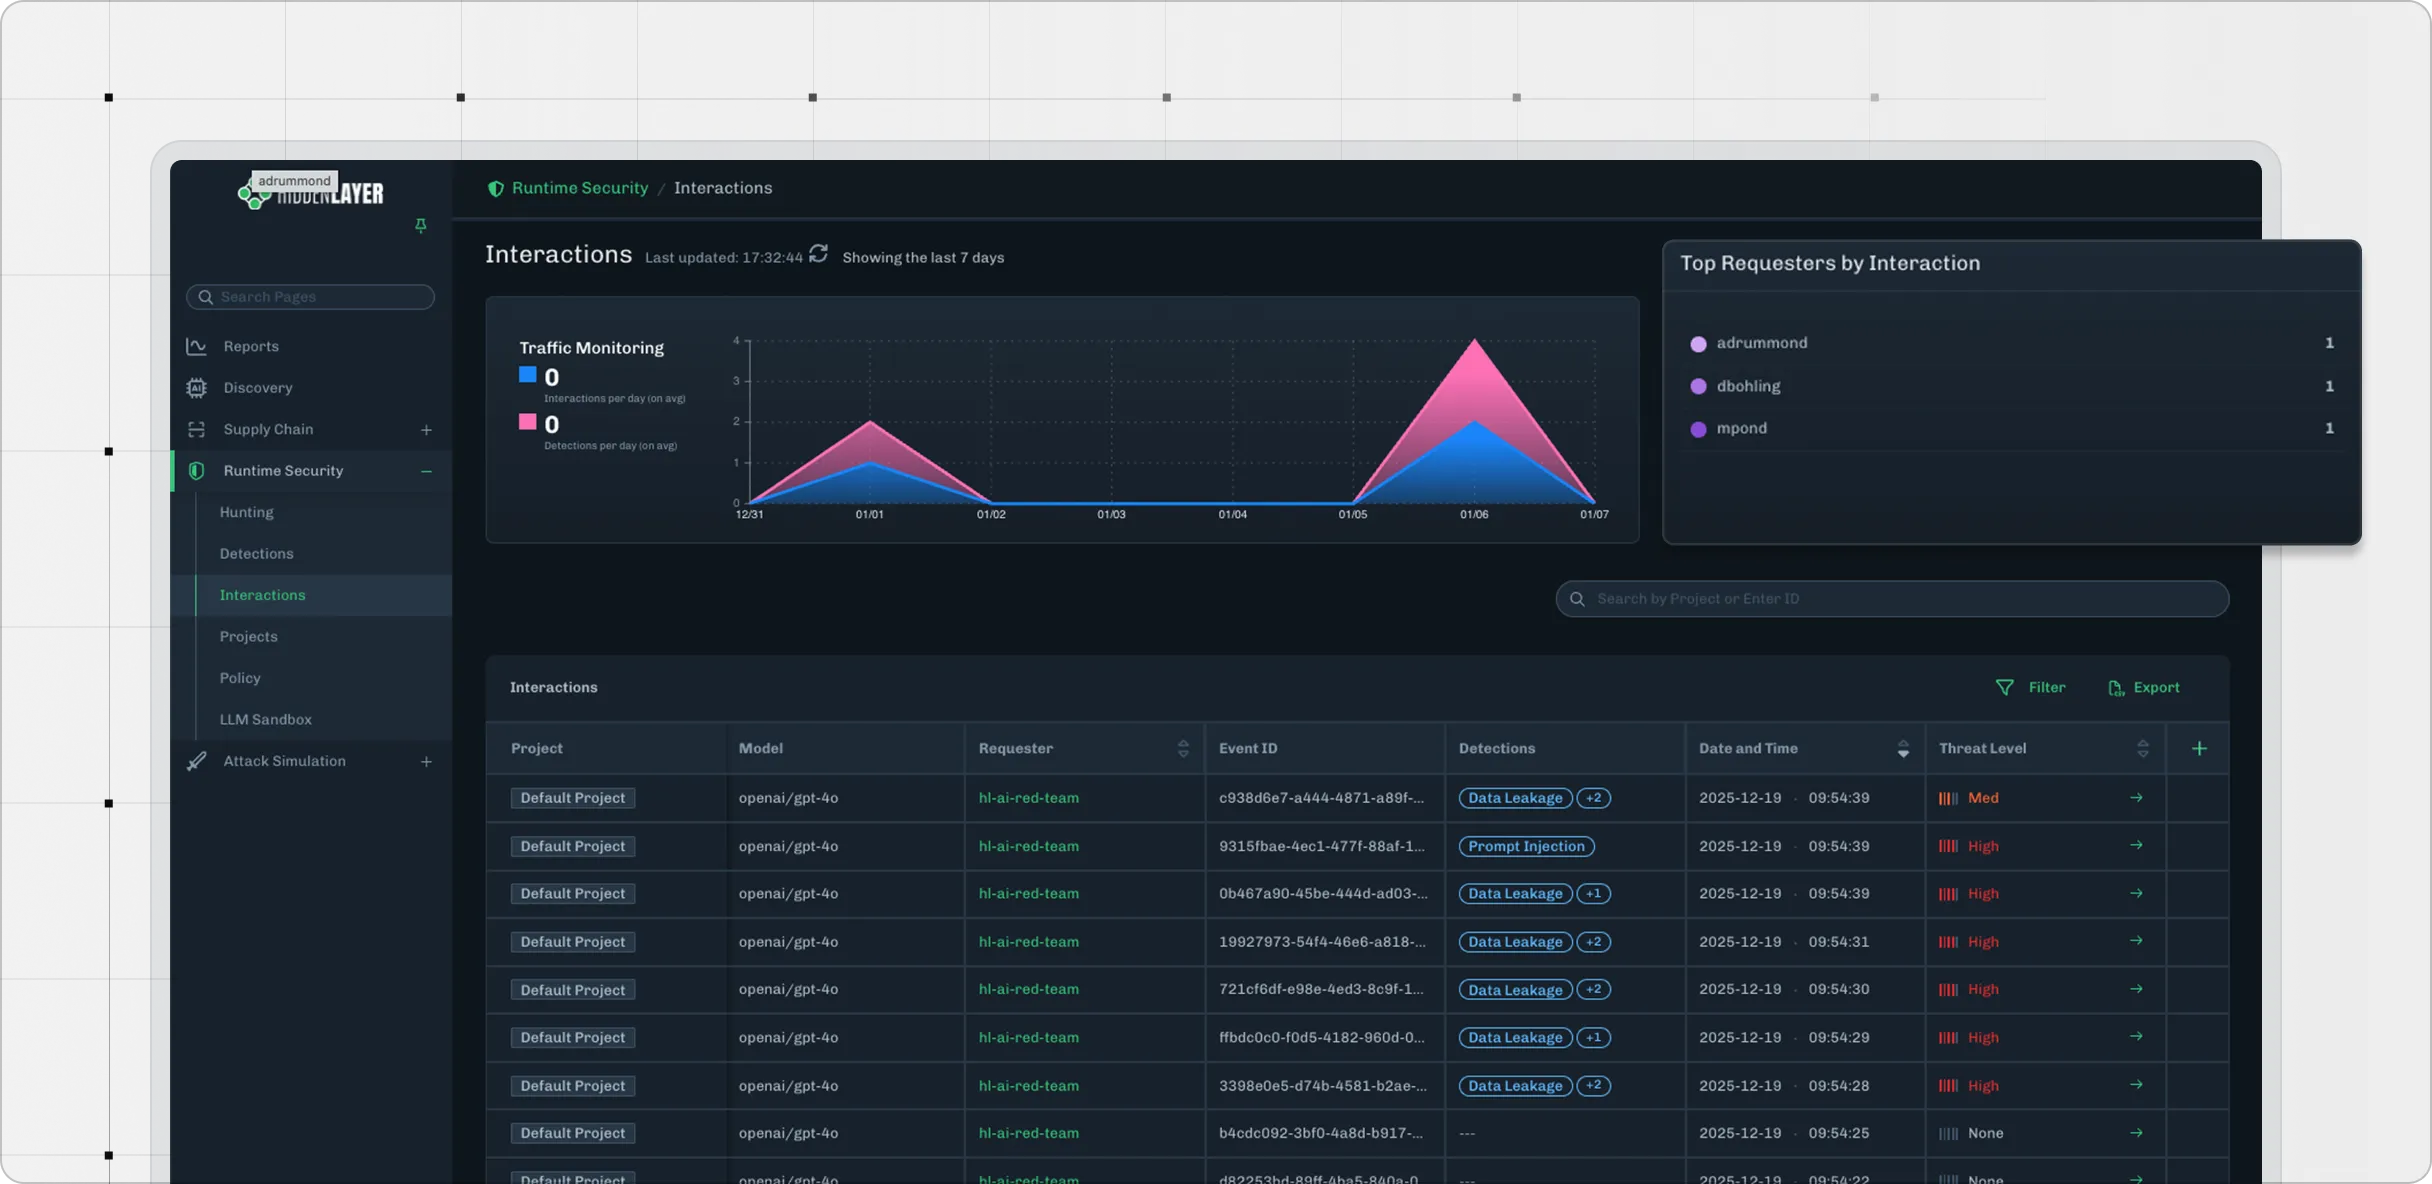Click the pin icon in the sidebar
The height and width of the screenshot is (1184, 2432).
[x=421, y=226]
